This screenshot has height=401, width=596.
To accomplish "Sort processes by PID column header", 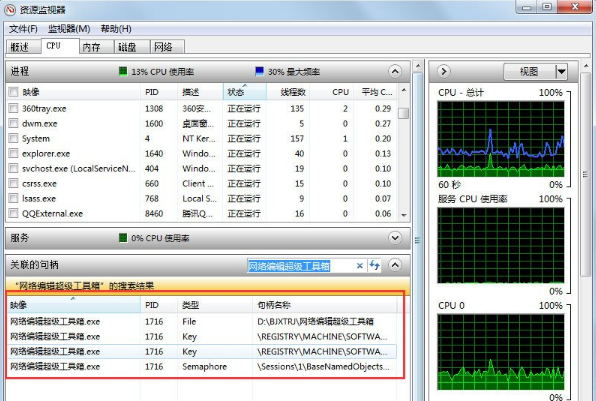I will (159, 92).
